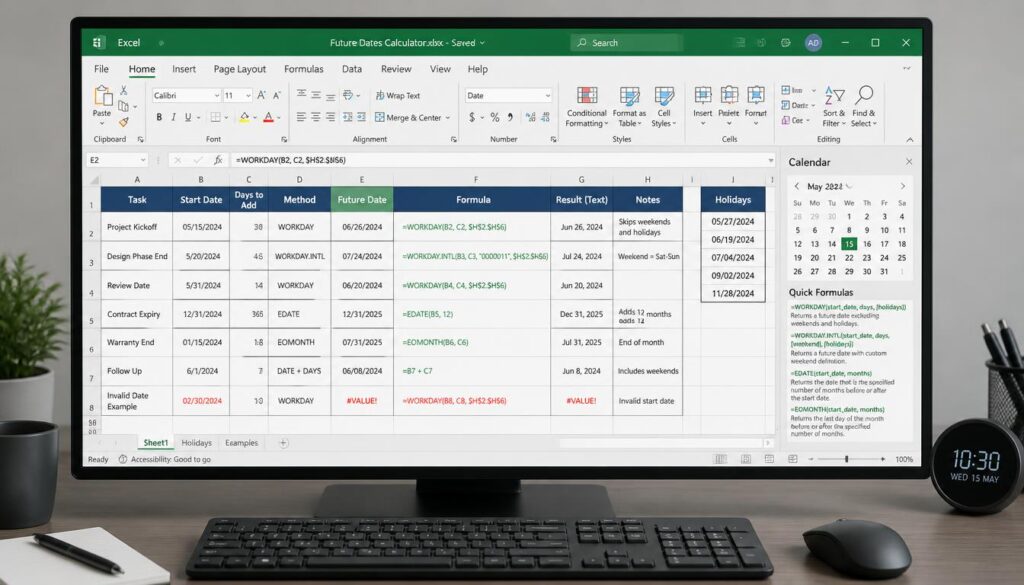Image resolution: width=1024 pixels, height=585 pixels.
Task: Click the EDATE quick formula link
Action: (x=831, y=373)
